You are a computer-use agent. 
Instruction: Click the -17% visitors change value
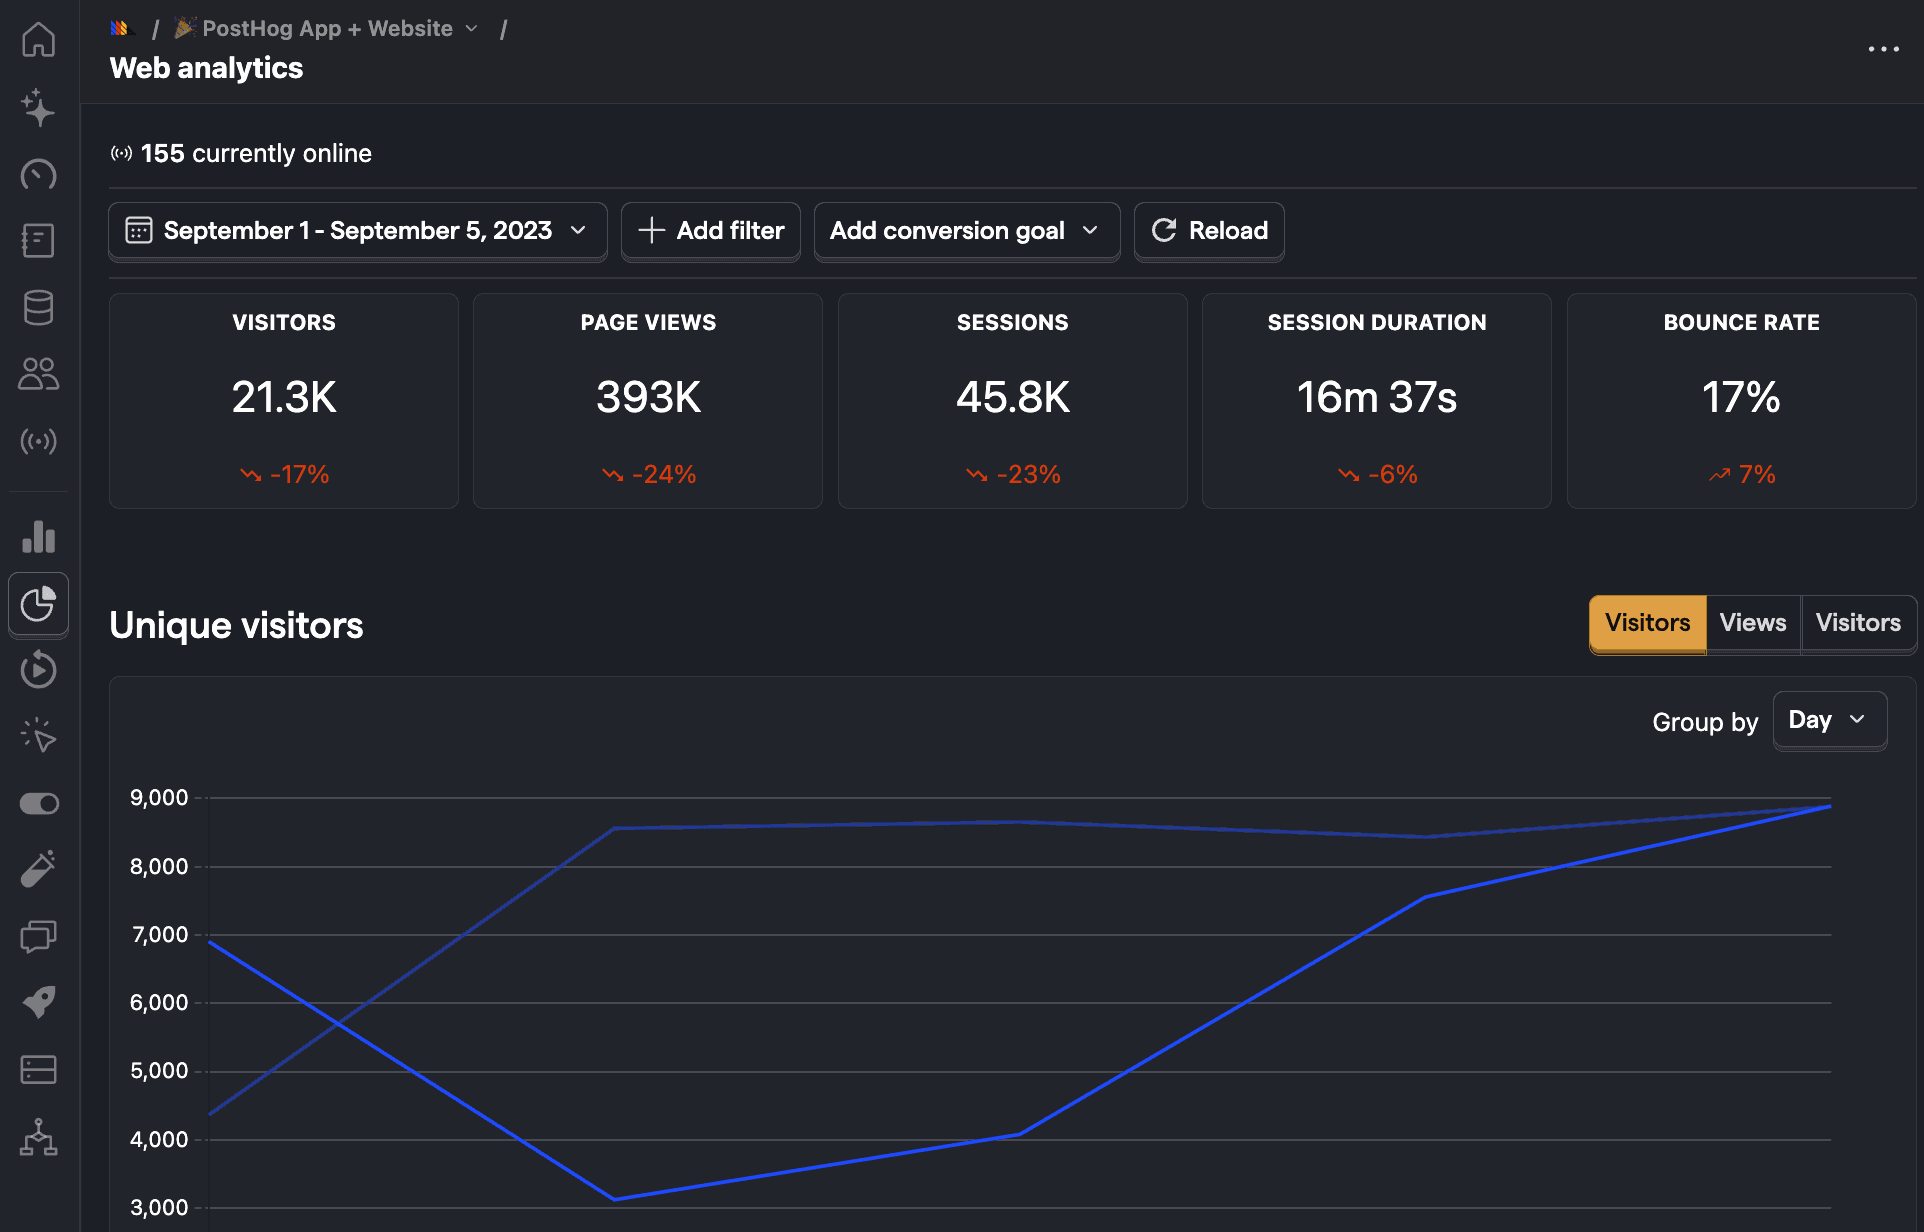click(299, 474)
